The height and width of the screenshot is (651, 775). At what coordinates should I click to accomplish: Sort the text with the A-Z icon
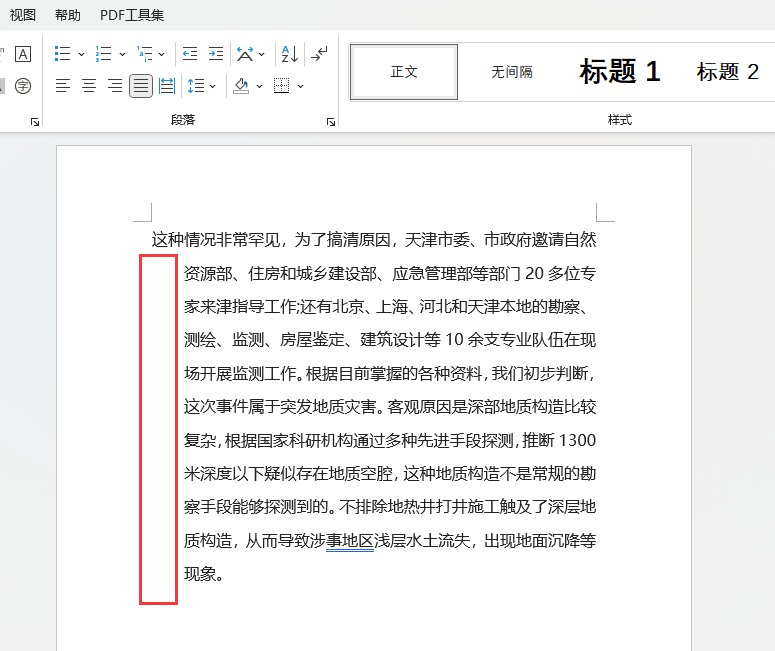click(288, 54)
